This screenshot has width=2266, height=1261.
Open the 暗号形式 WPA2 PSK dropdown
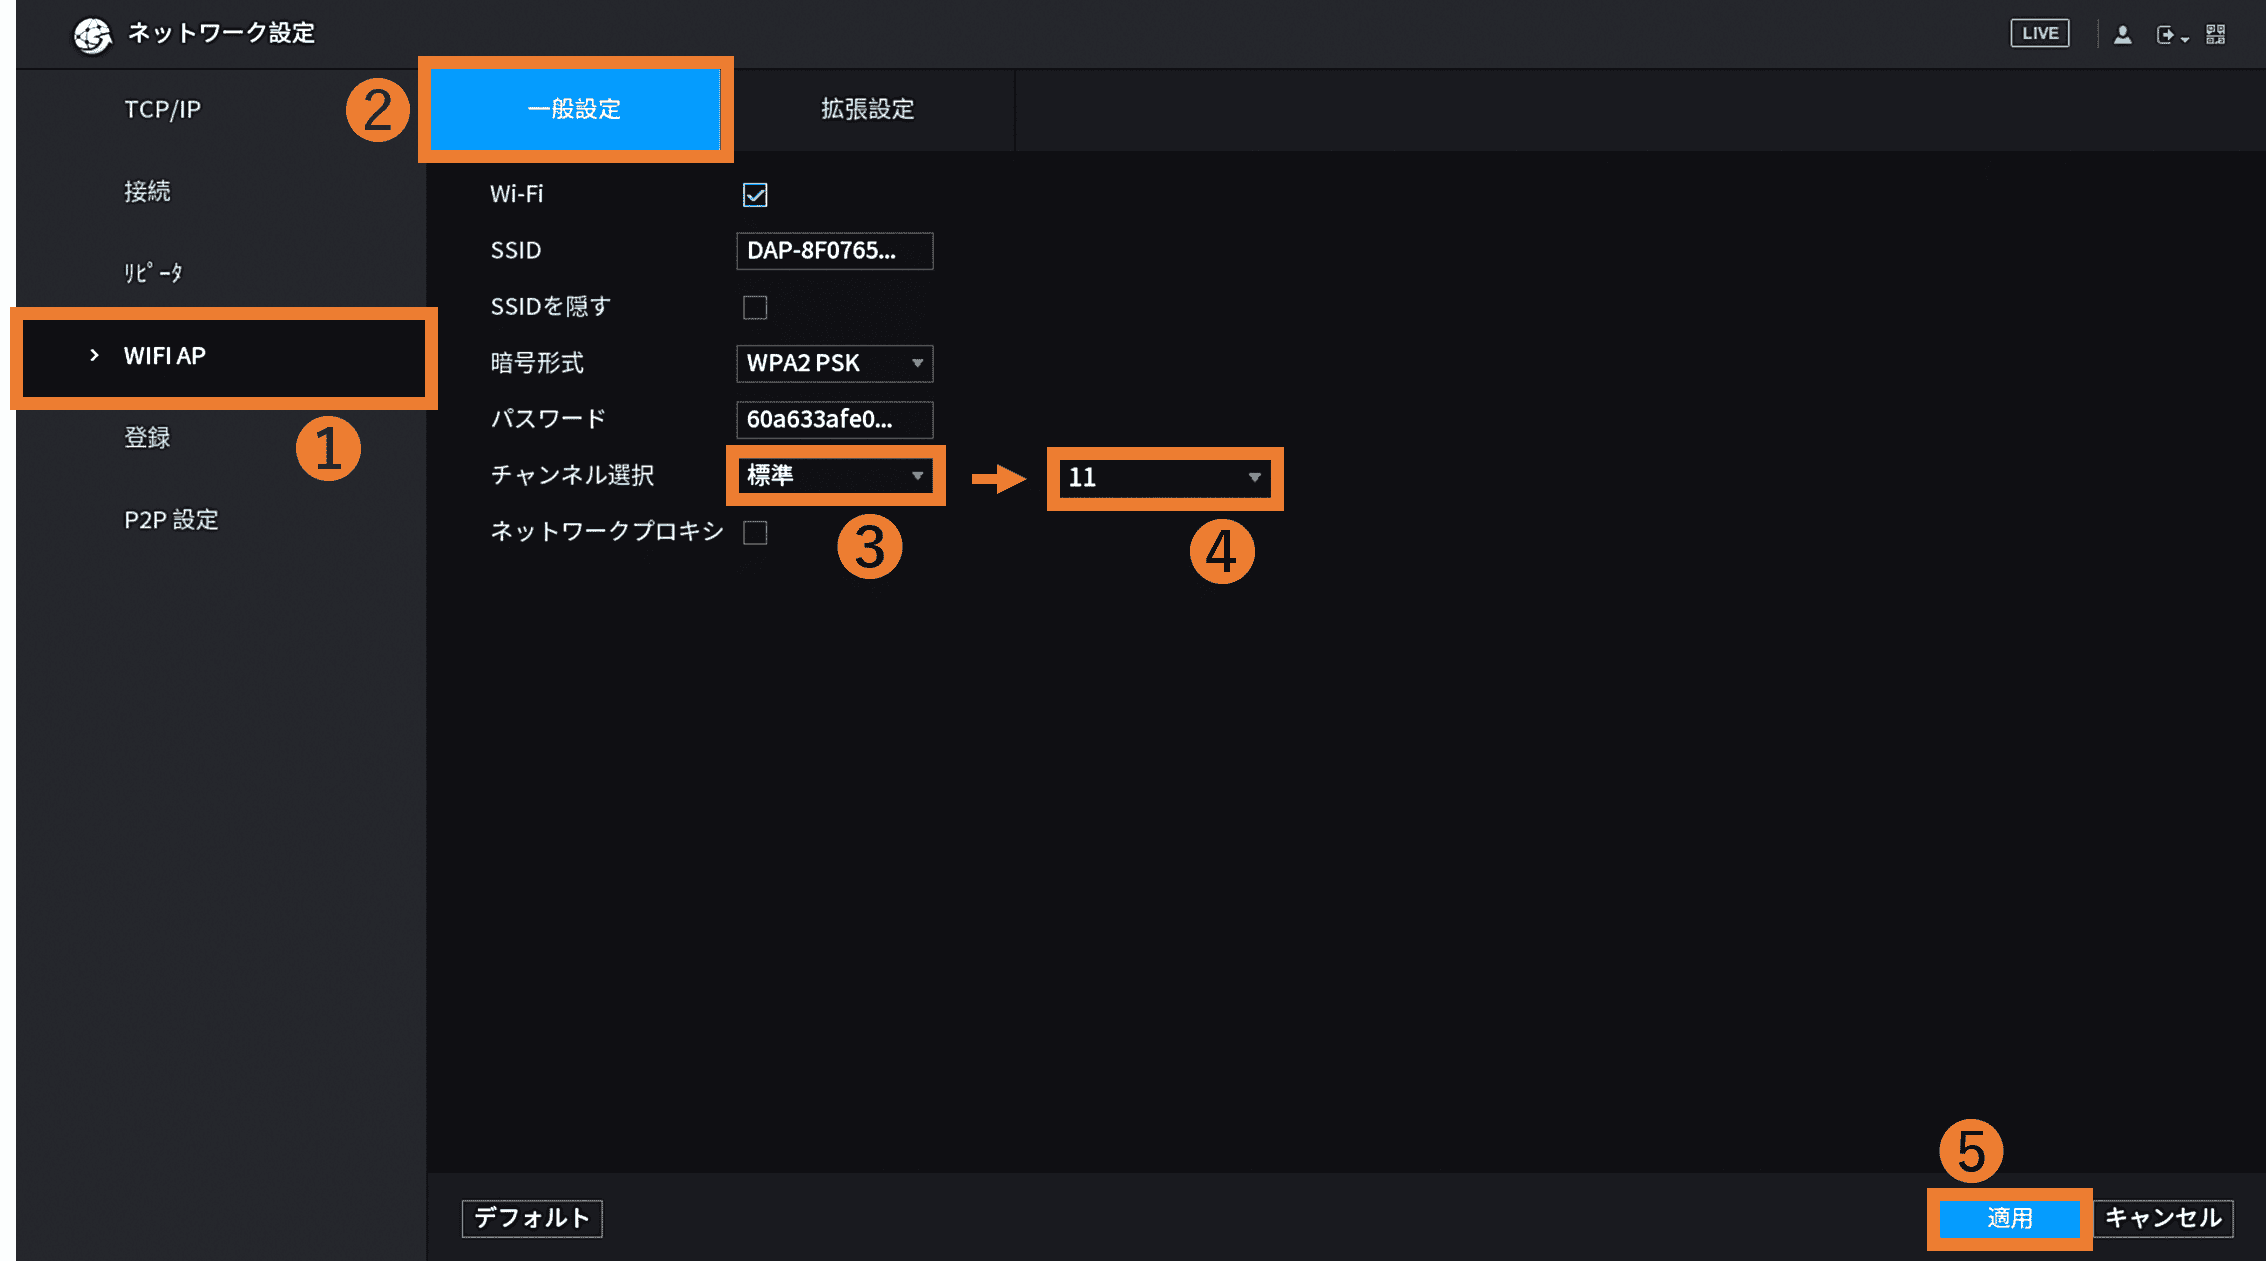834,363
